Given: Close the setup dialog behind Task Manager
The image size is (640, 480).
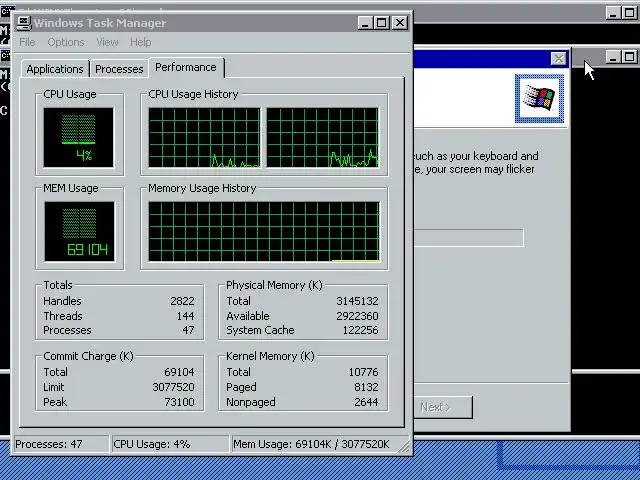Looking at the screenshot, I should coord(558,59).
